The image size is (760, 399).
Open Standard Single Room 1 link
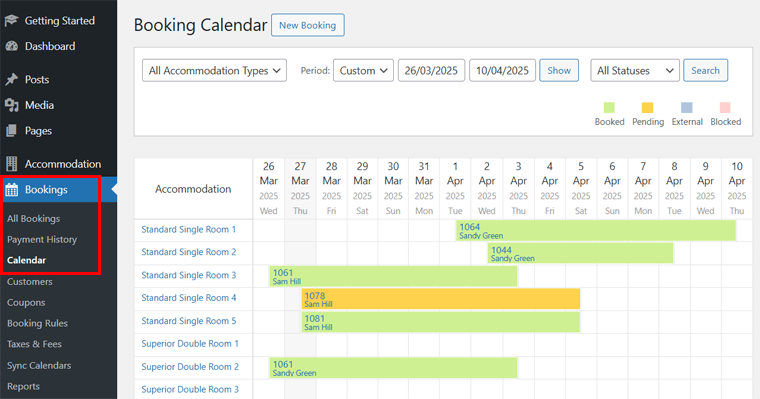tap(189, 229)
